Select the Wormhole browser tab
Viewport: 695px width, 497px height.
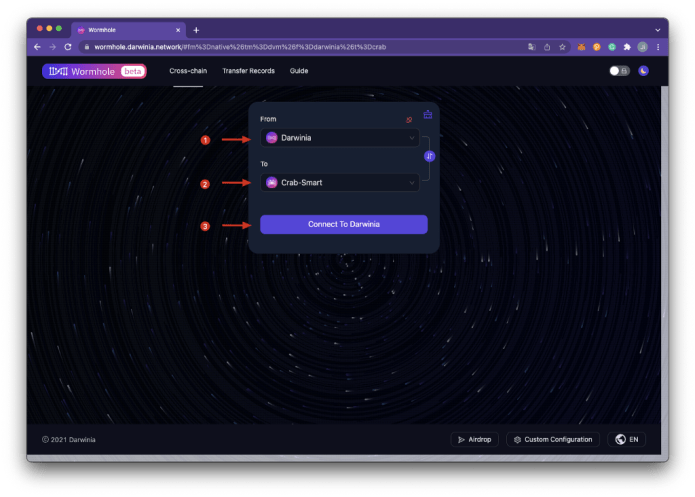pos(129,30)
